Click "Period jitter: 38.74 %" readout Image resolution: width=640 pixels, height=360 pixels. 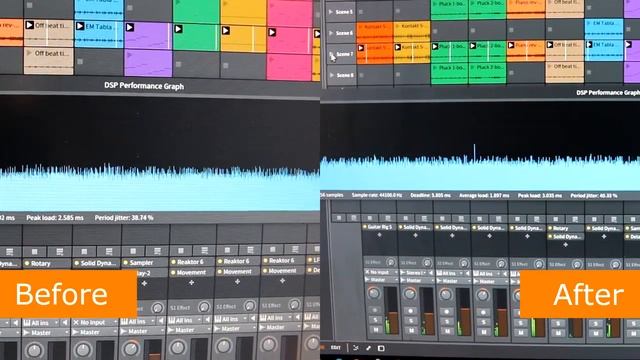(x=124, y=218)
